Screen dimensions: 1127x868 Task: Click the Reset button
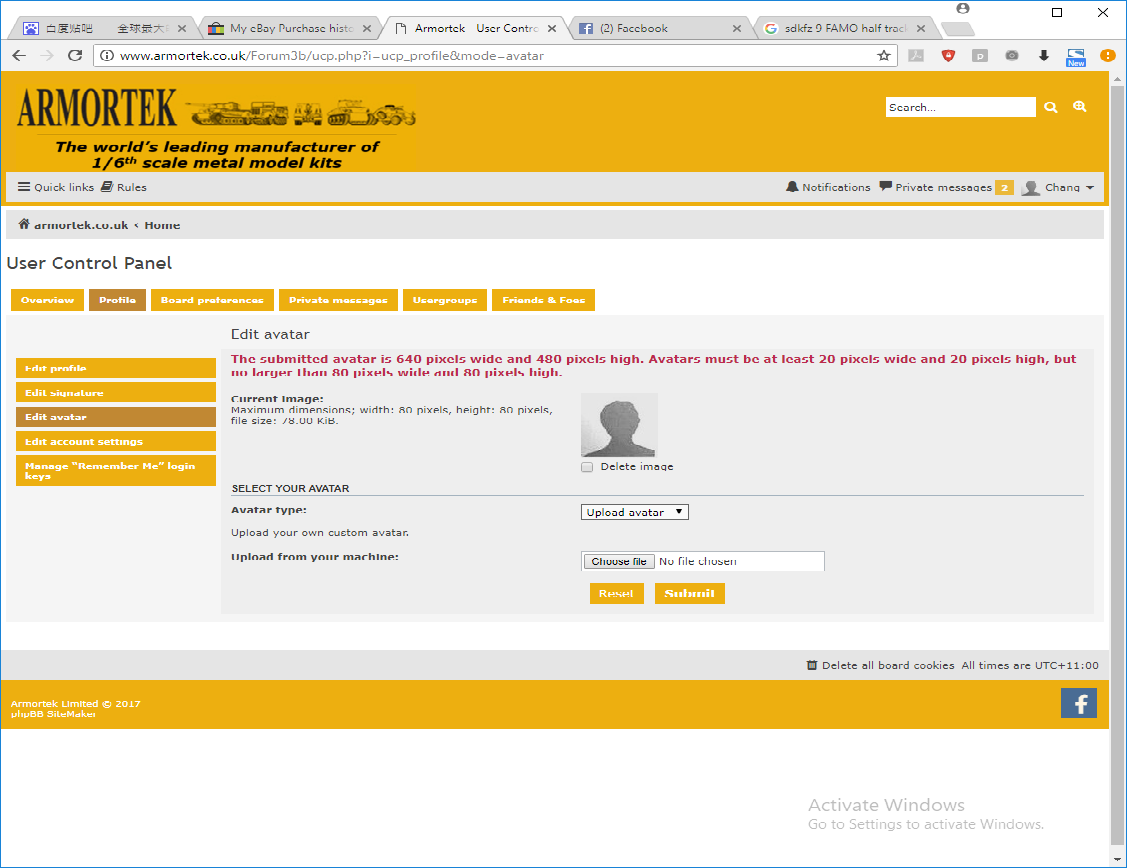(x=617, y=594)
